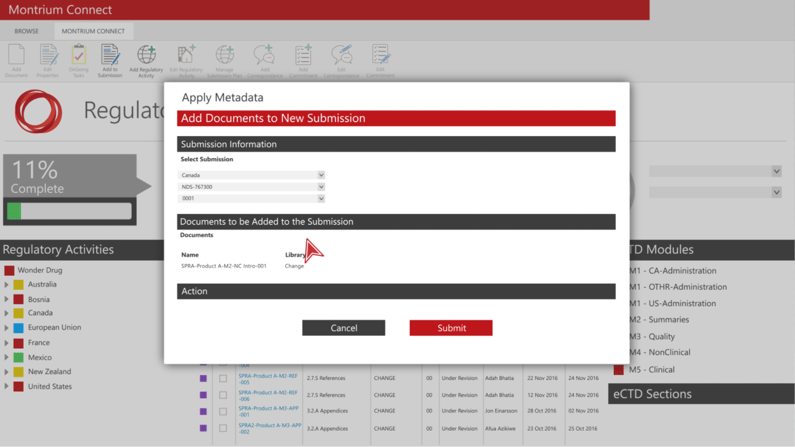Click the Wonder Drug tree label
The image size is (795, 447).
coord(40,271)
